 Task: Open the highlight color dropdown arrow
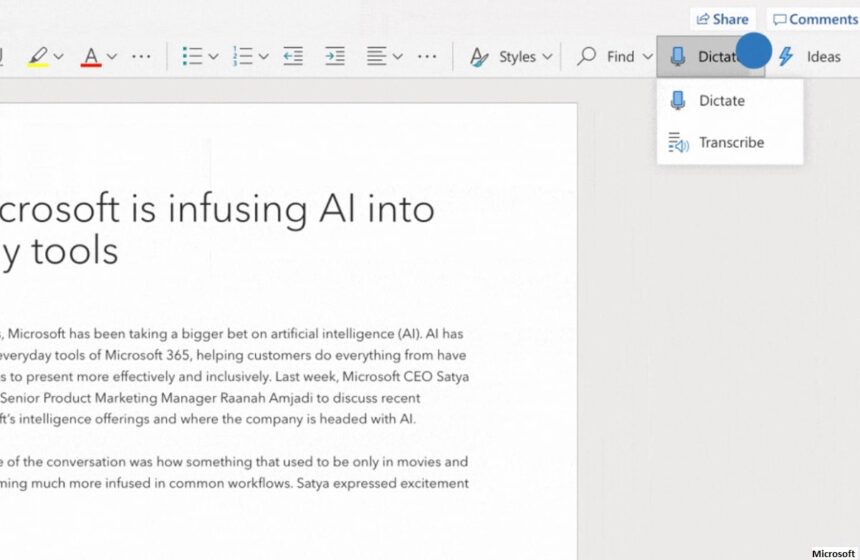click(x=59, y=56)
